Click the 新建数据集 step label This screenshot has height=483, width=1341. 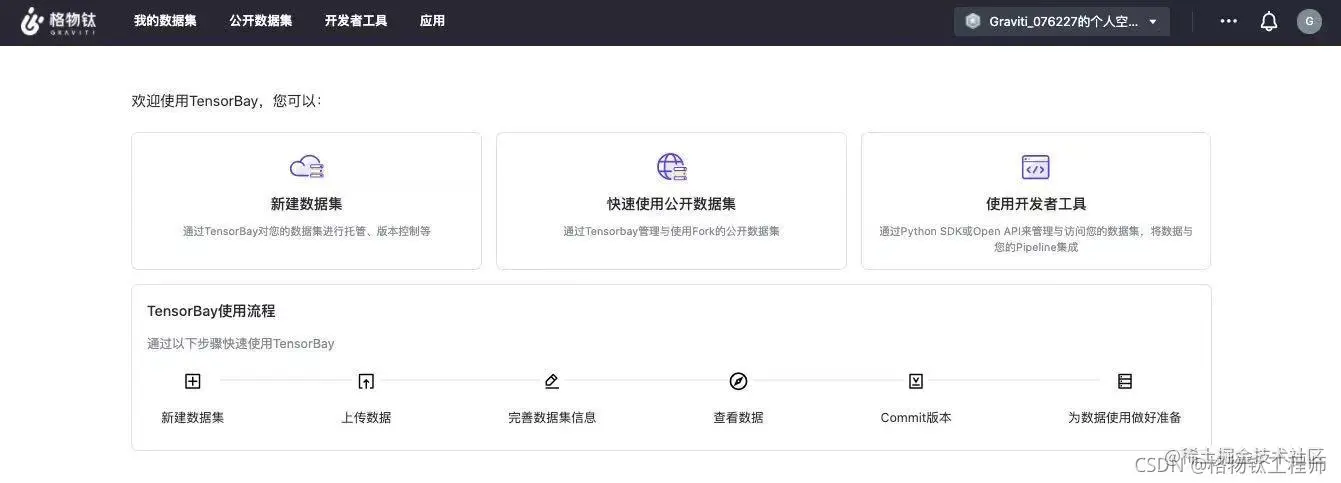click(x=193, y=418)
